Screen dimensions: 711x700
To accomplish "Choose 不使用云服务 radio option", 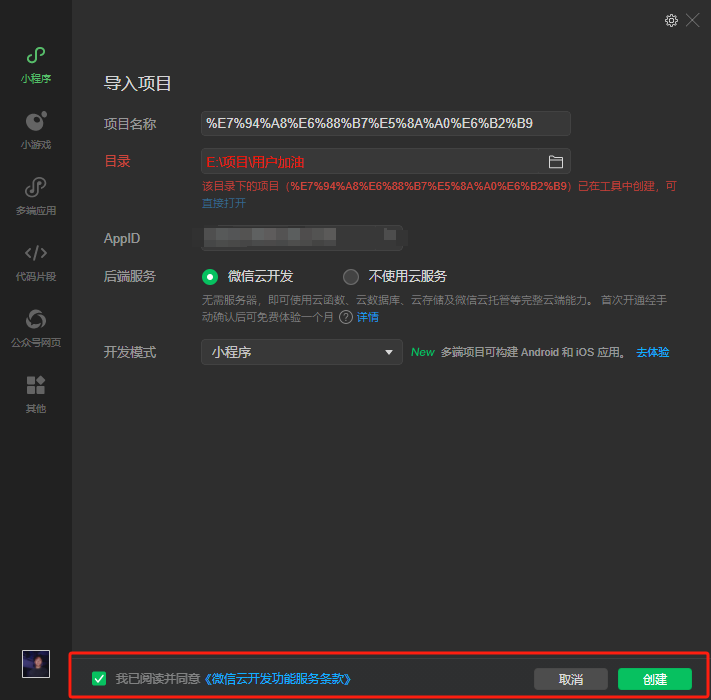I will [x=351, y=277].
